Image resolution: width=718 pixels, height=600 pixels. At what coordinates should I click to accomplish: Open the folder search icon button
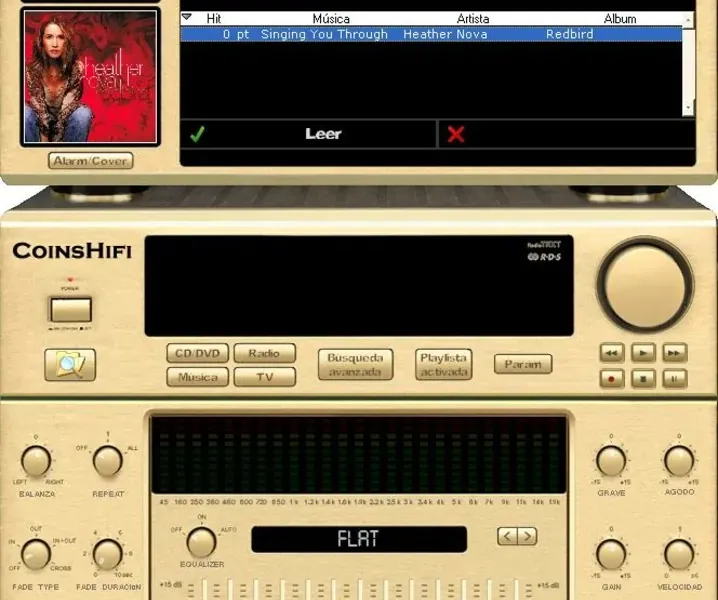70,365
